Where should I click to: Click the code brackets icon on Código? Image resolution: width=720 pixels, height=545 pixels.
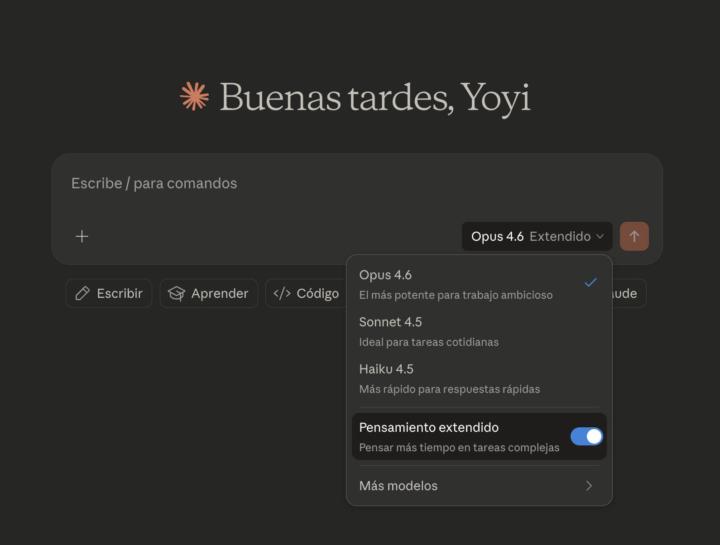[282, 293]
